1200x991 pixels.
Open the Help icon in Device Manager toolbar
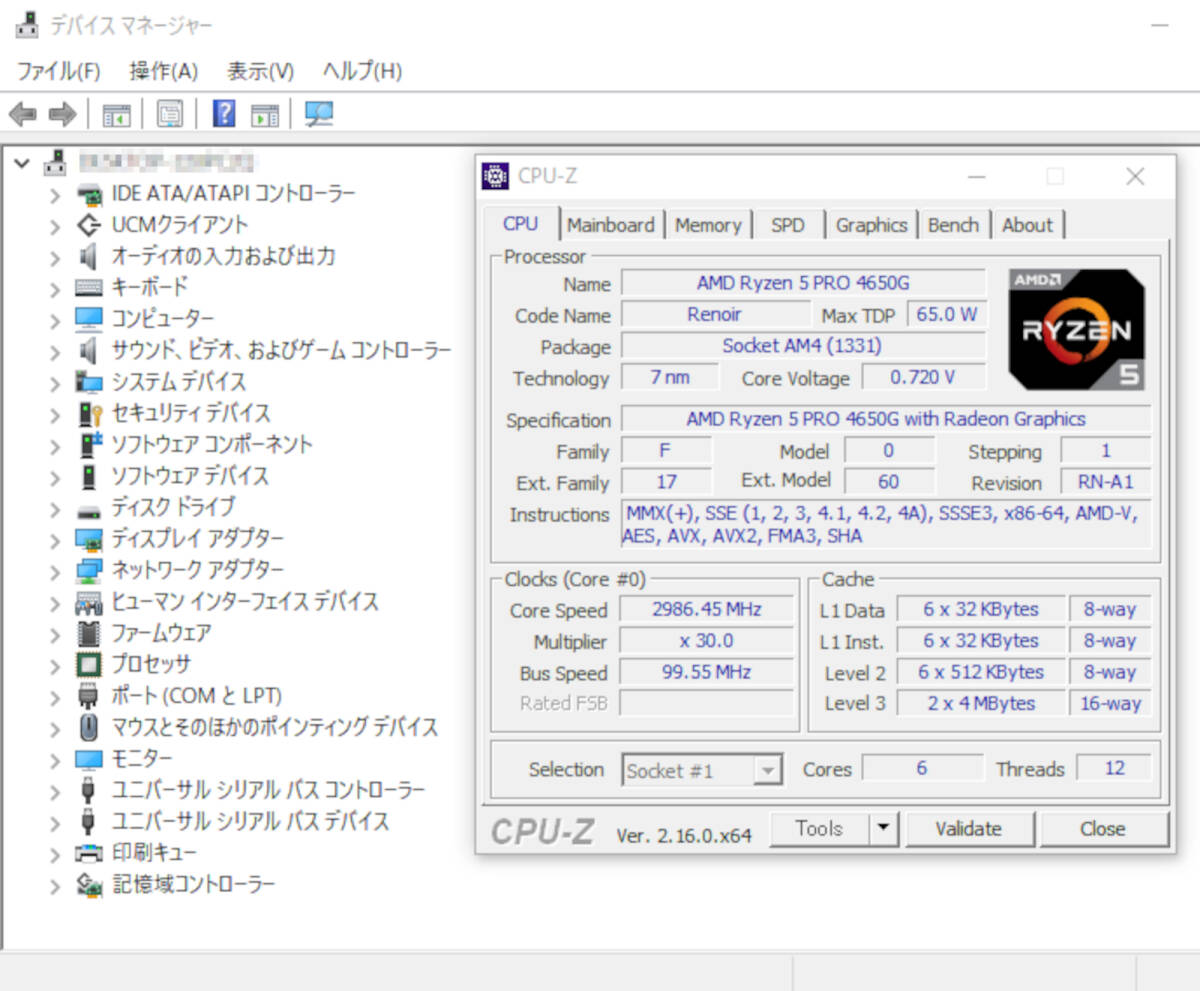tap(222, 113)
